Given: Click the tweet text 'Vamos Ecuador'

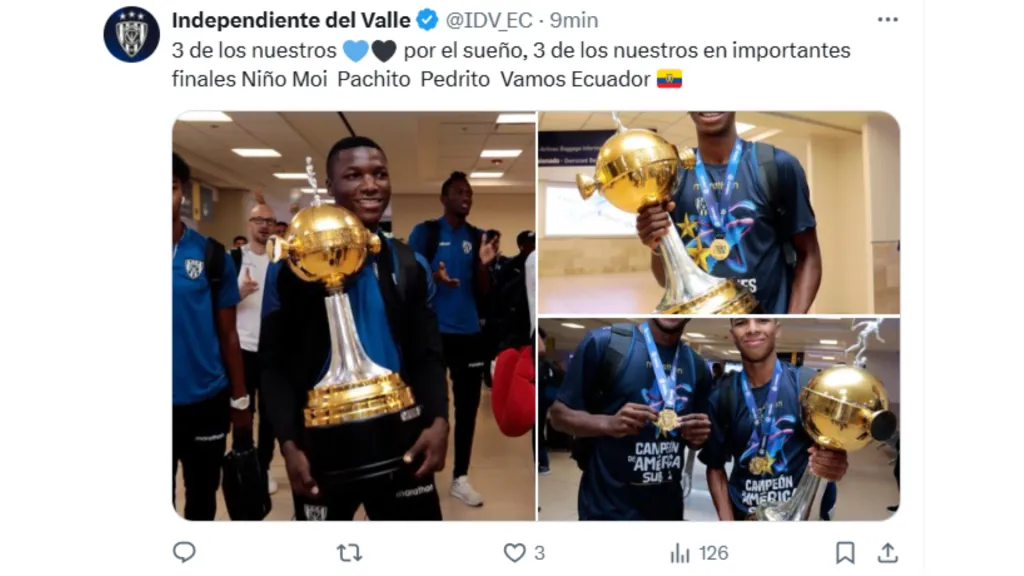Looking at the screenshot, I should (575, 79).
